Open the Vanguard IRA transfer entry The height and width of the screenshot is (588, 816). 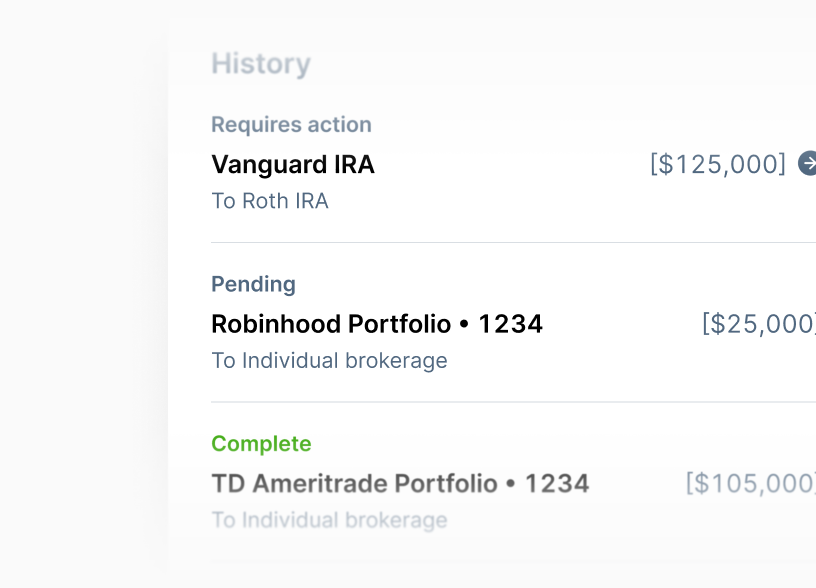(x=293, y=165)
